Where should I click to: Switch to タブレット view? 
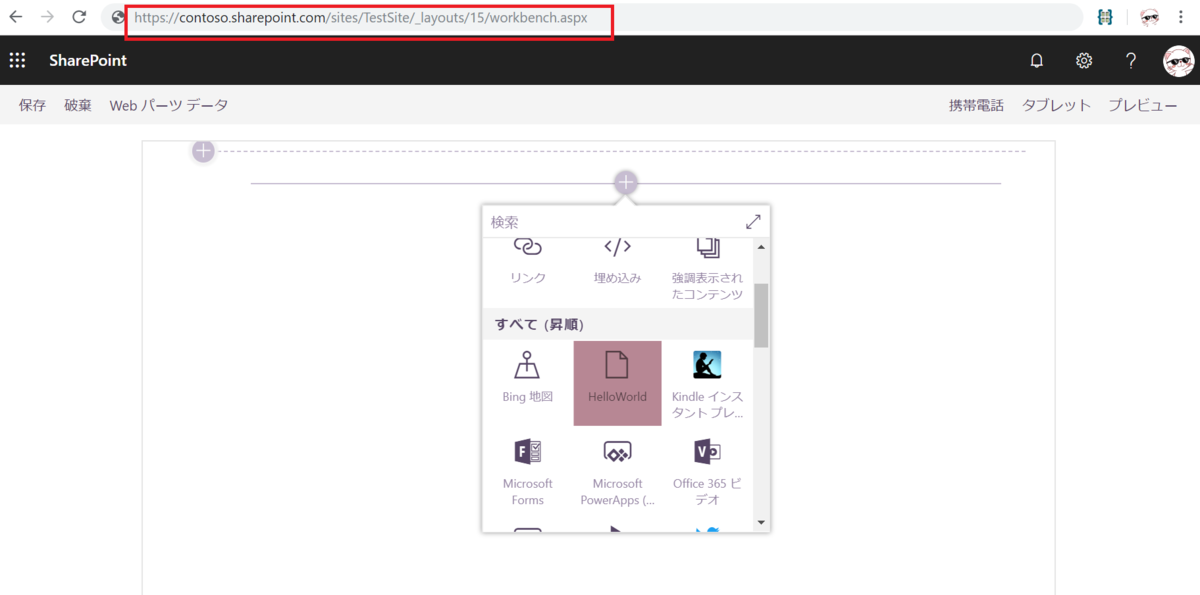coord(1056,105)
